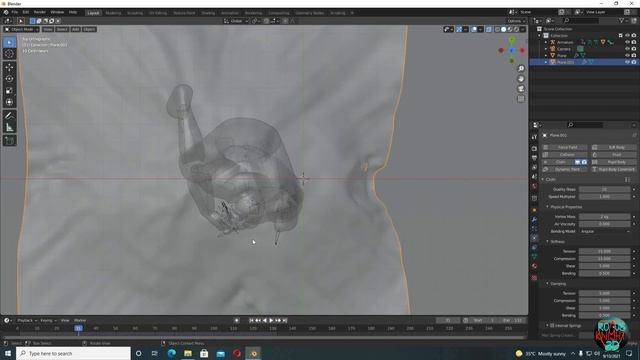Open the Render properties tab

point(534,149)
